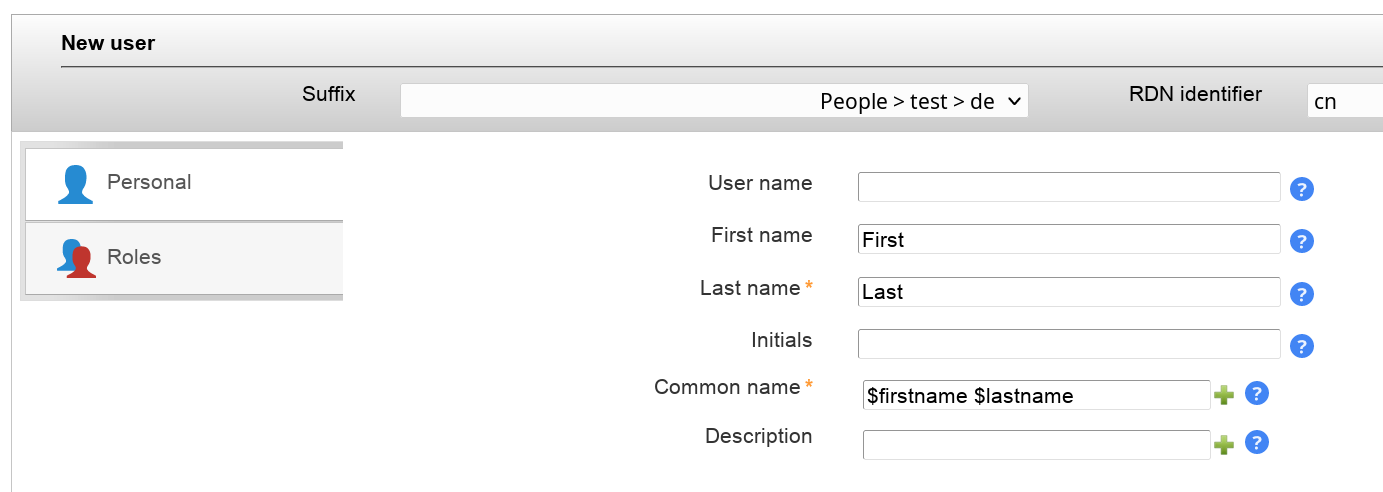Select the Initials input field
This screenshot has width=1383, height=492.
(x=1068, y=343)
